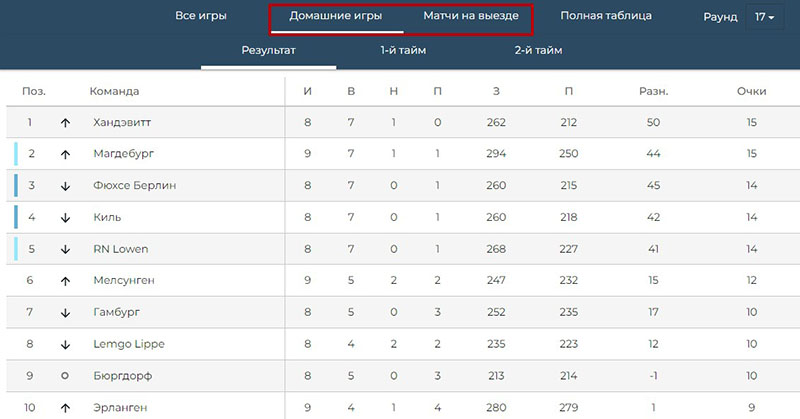Switch to the Все игры tab
Viewport: 800px width, 419px height.
[200, 16]
